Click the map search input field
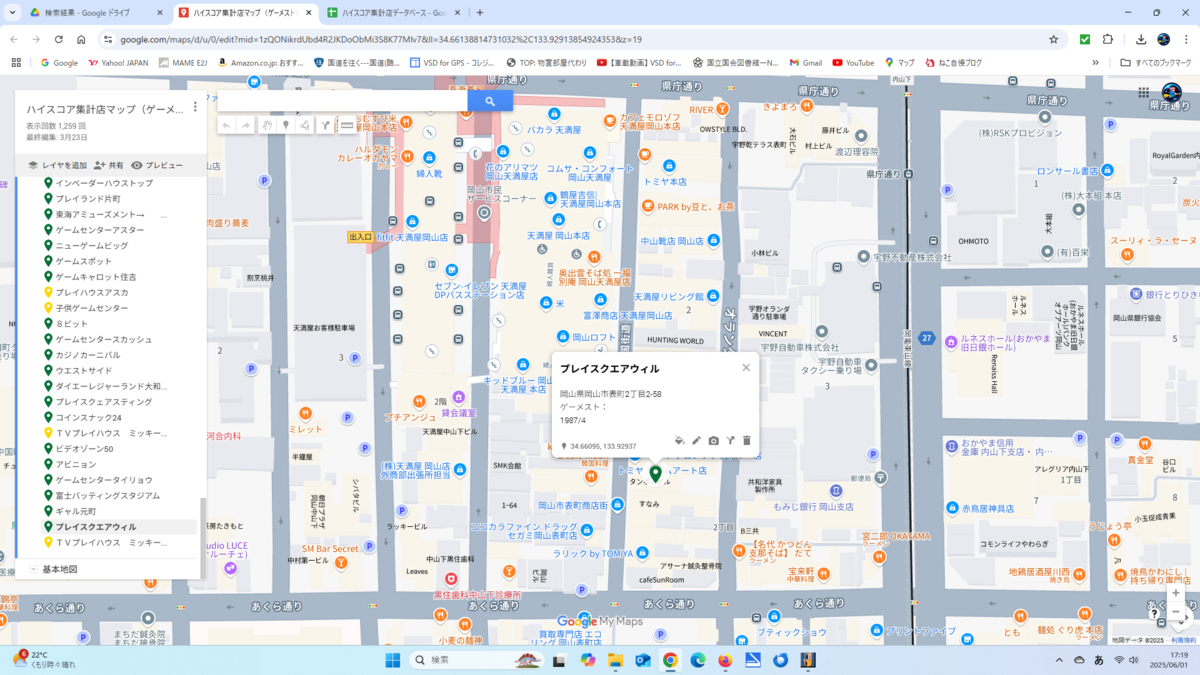Viewport: 1200px width, 675px height. tap(343, 101)
